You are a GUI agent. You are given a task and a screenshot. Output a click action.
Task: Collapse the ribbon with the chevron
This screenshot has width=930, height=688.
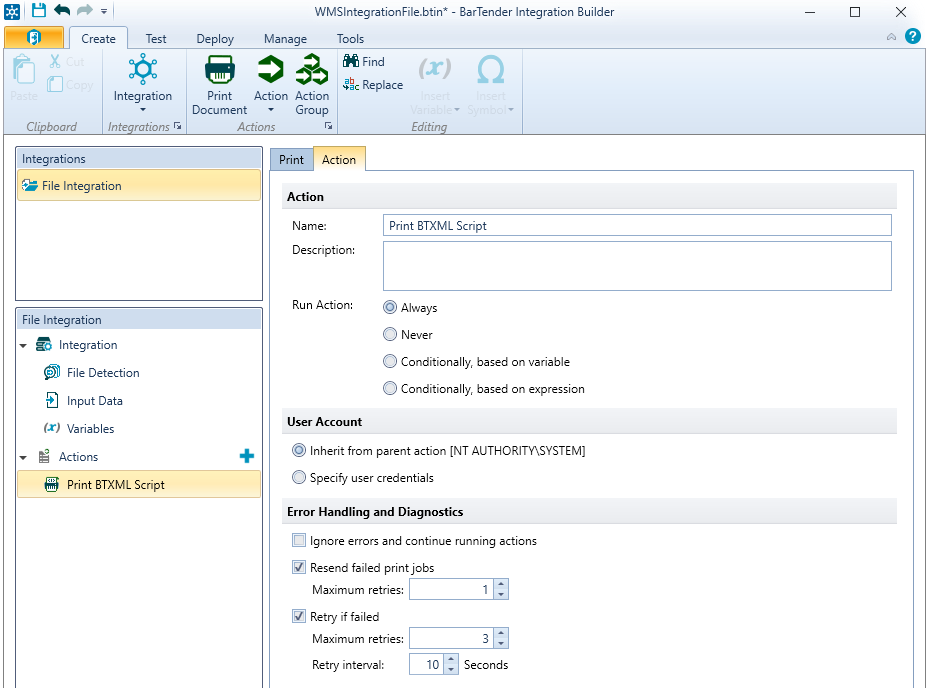[x=891, y=37]
